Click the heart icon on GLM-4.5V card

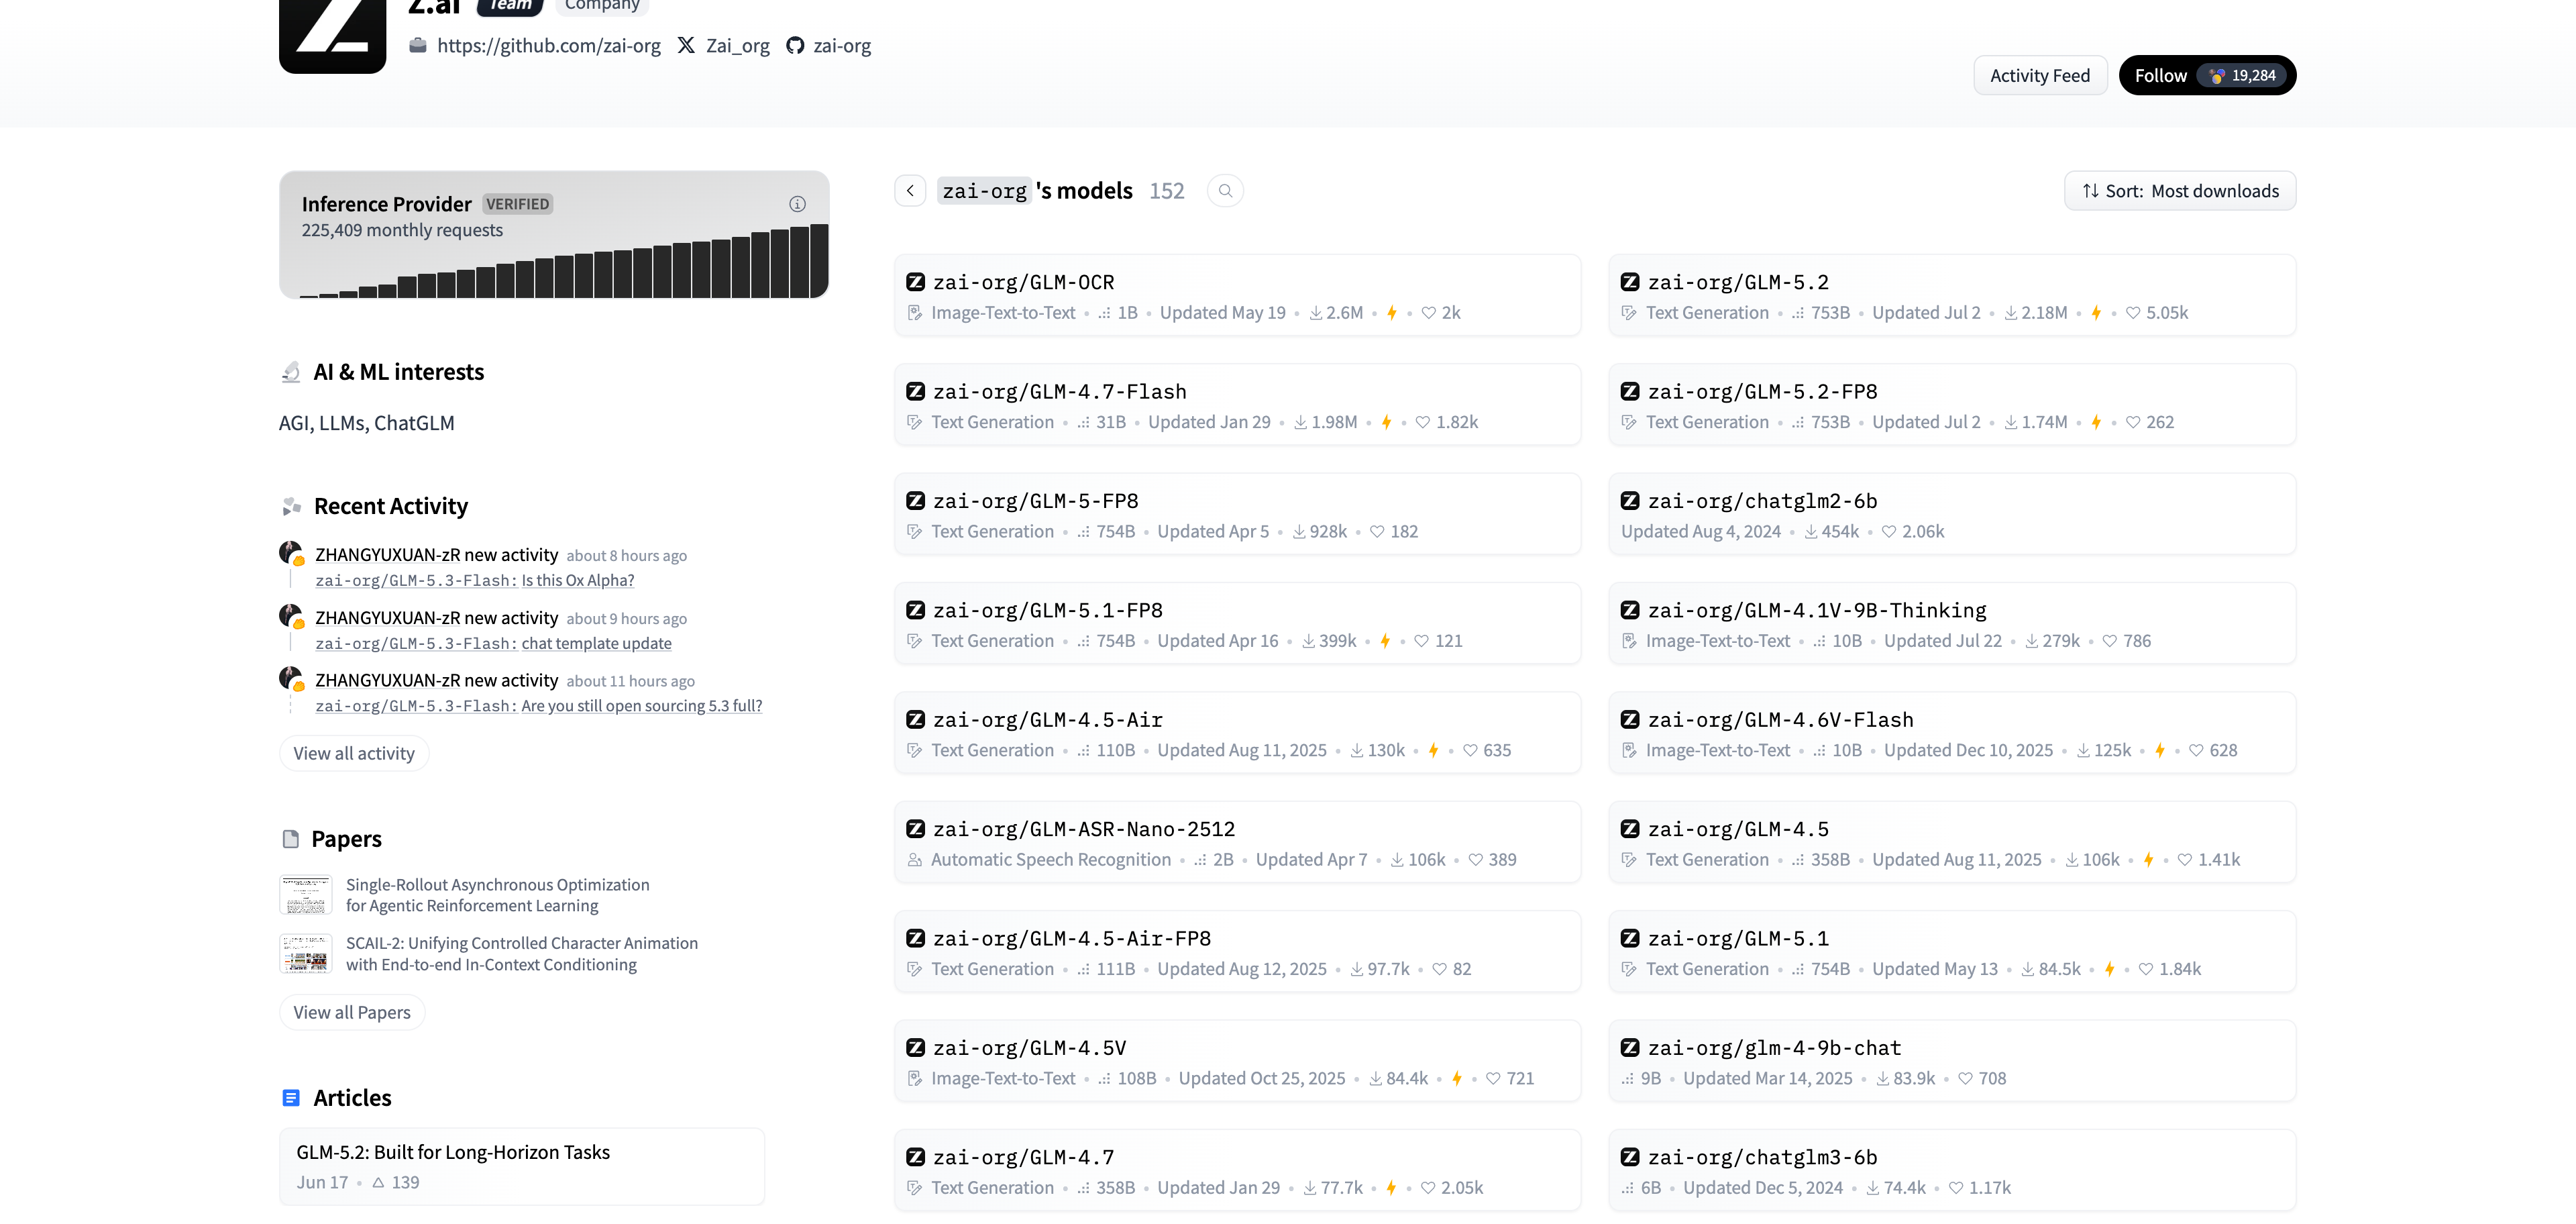pyautogui.click(x=1493, y=1079)
